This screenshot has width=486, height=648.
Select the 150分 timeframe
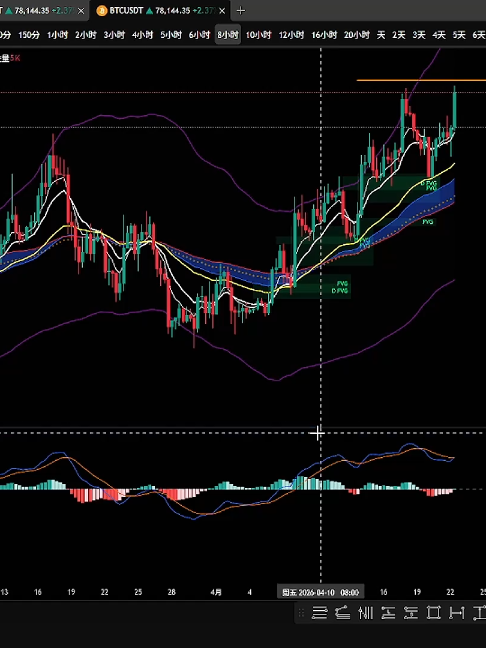[x=29, y=35]
